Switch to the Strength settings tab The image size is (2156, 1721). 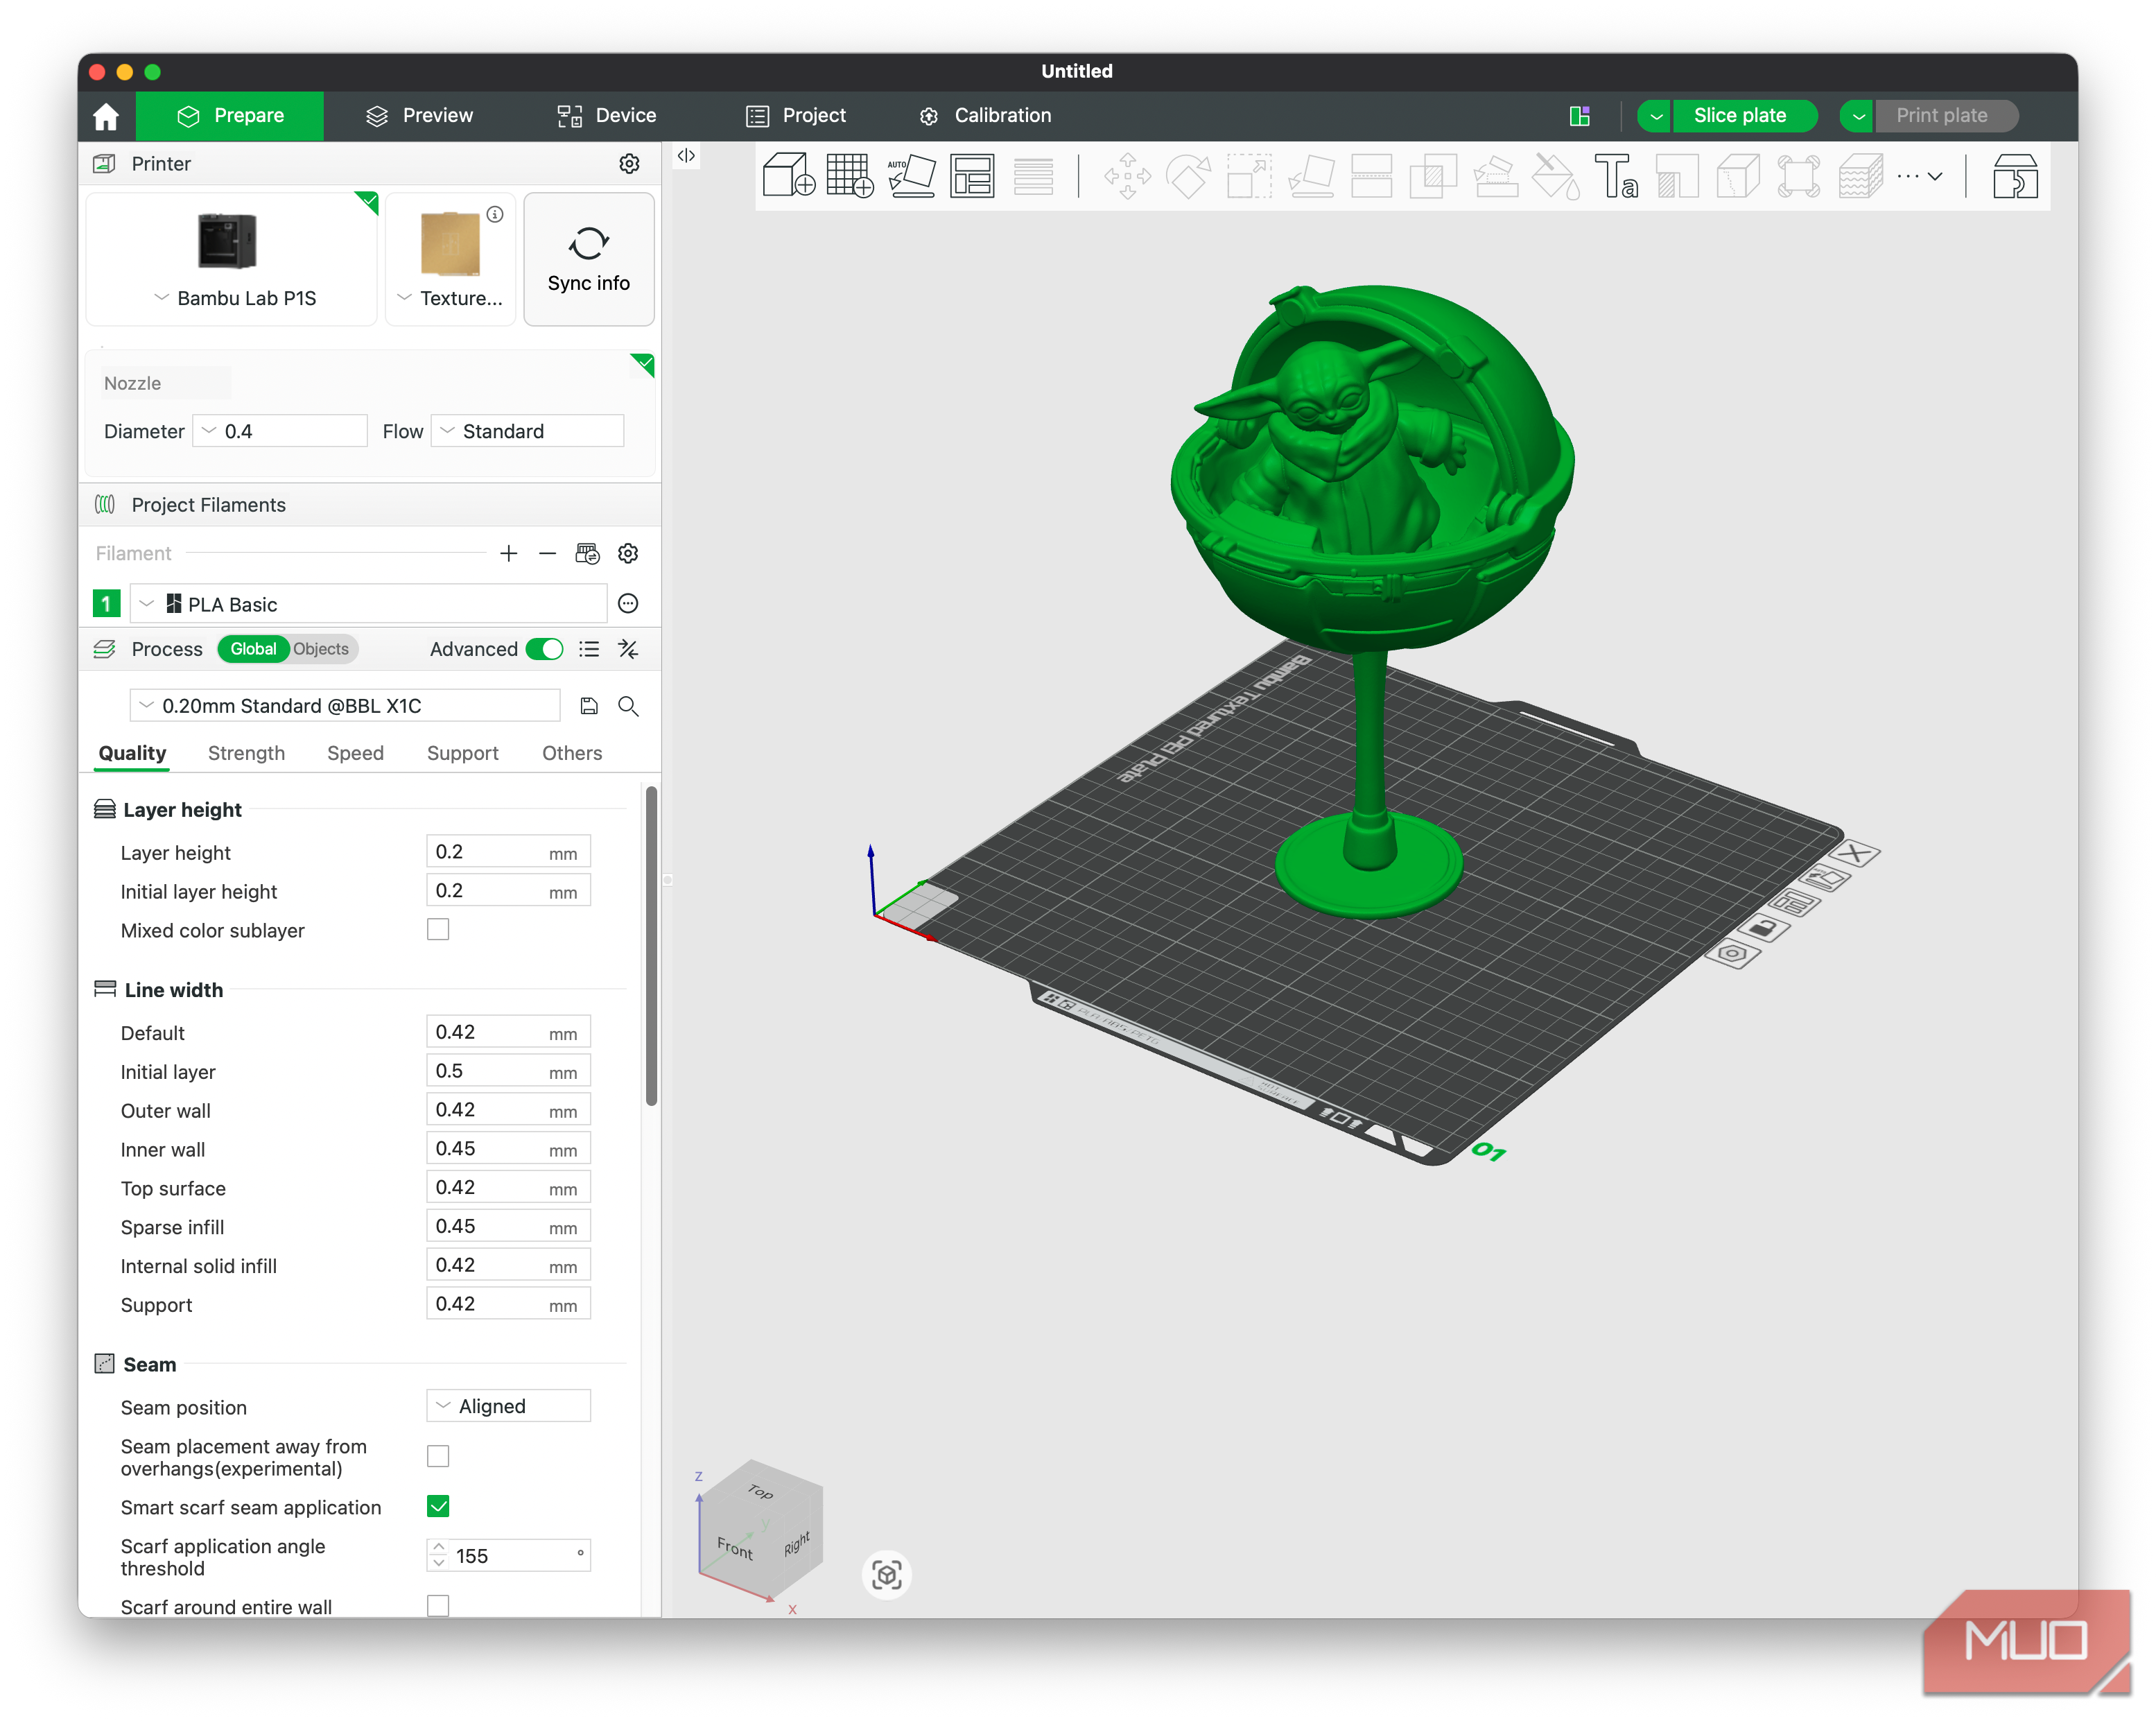pos(246,753)
